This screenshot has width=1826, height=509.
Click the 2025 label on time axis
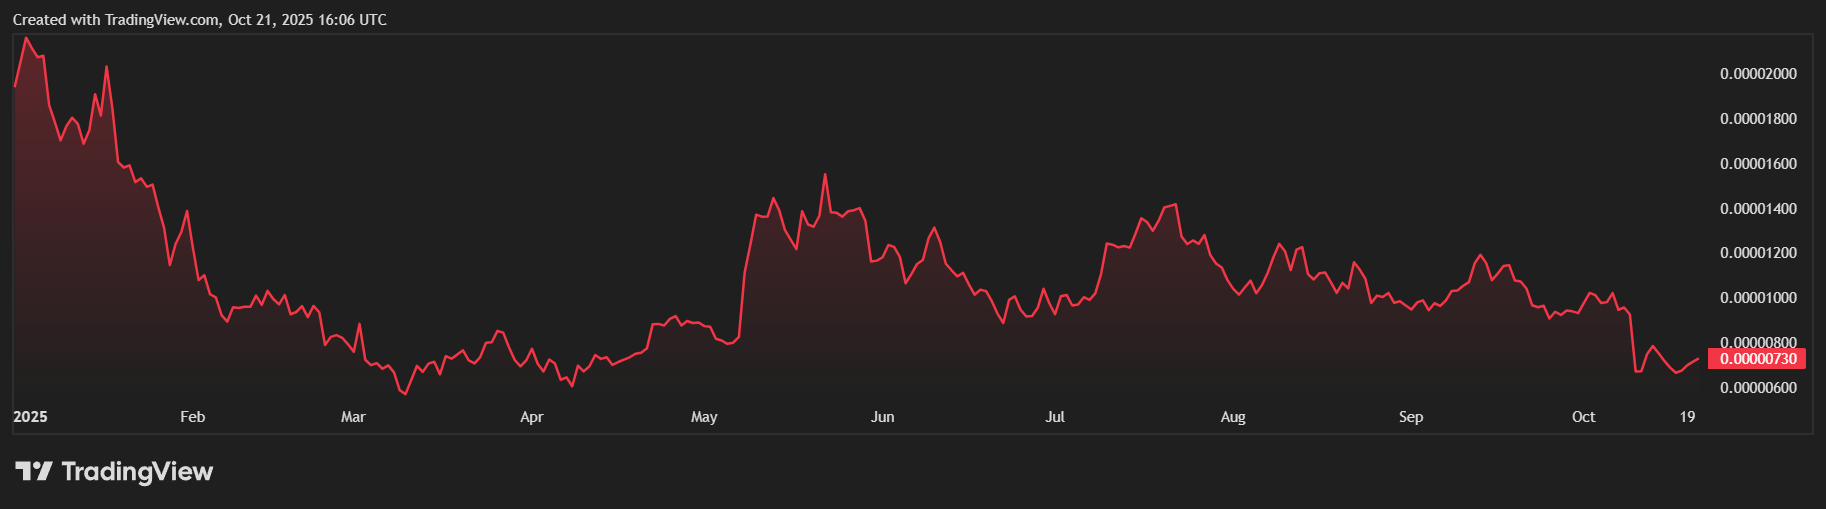(x=30, y=417)
